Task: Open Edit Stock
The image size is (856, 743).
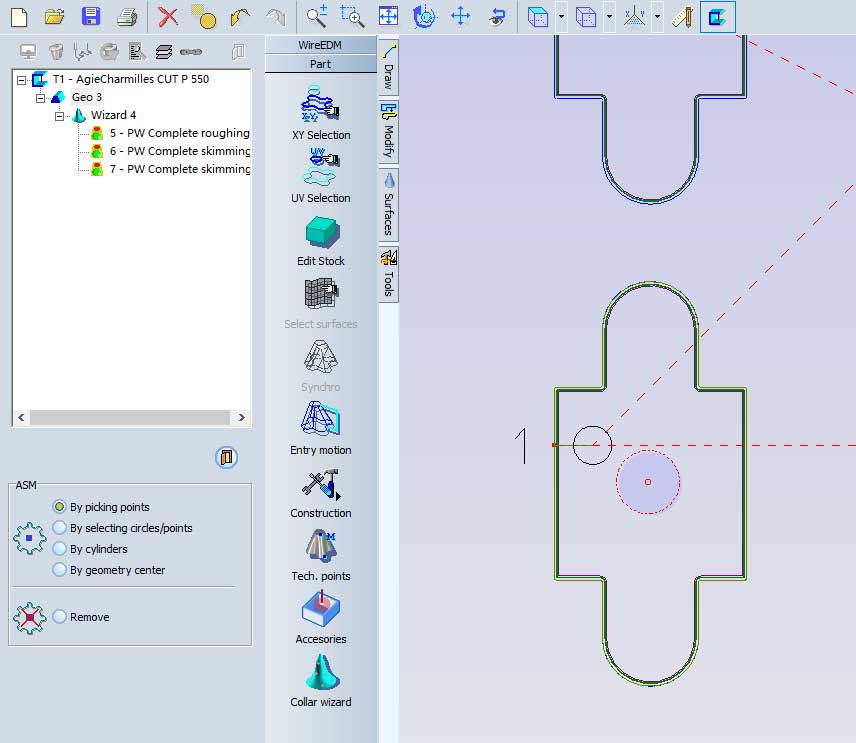Action: pyautogui.click(x=321, y=232)
